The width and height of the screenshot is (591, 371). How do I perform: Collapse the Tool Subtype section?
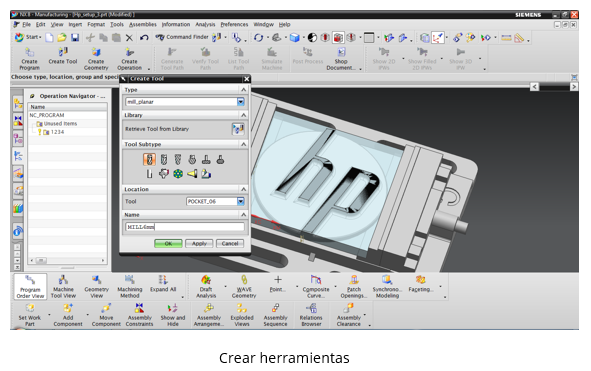243,144
